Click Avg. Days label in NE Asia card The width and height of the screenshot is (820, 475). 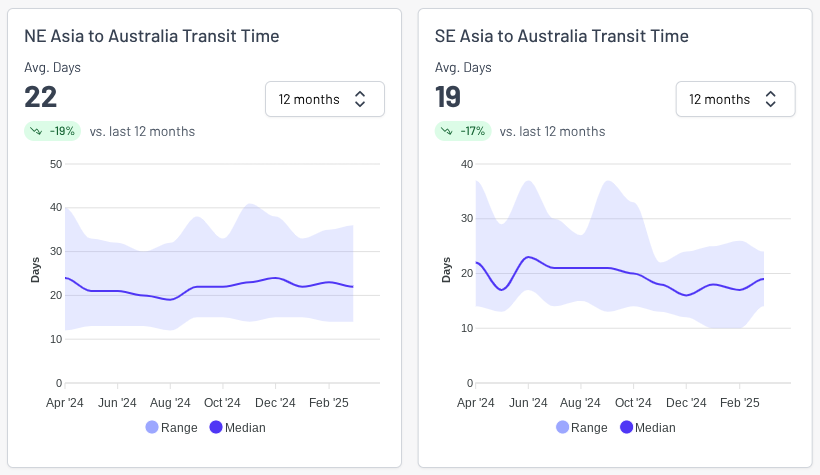tap(52, 67)
